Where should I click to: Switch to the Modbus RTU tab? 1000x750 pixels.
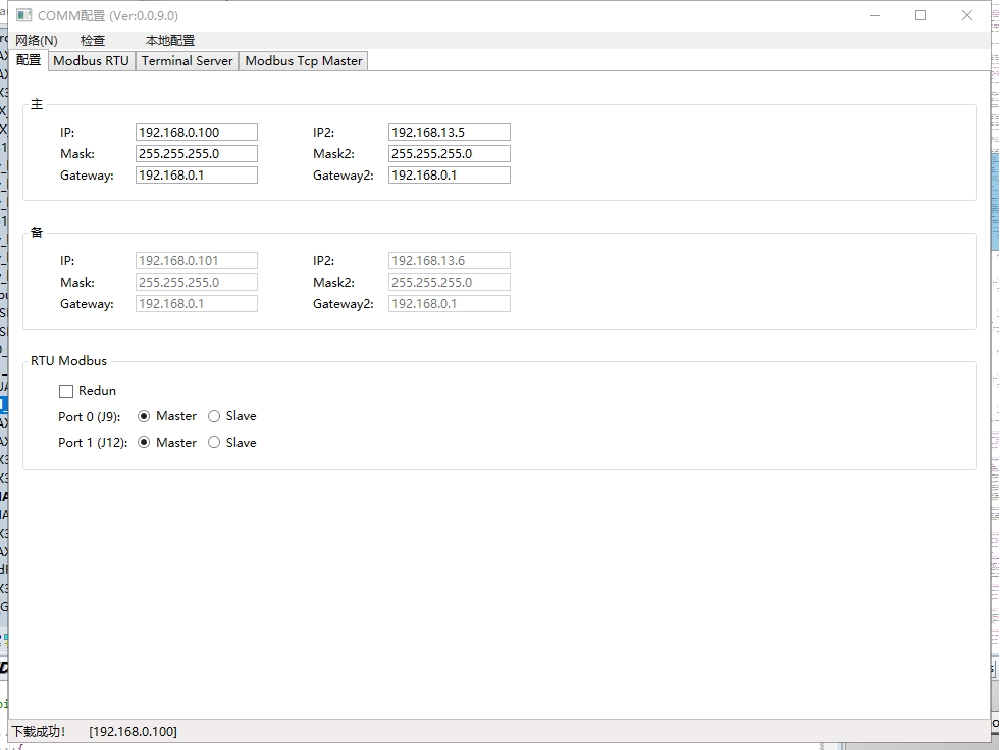[91, 61]
